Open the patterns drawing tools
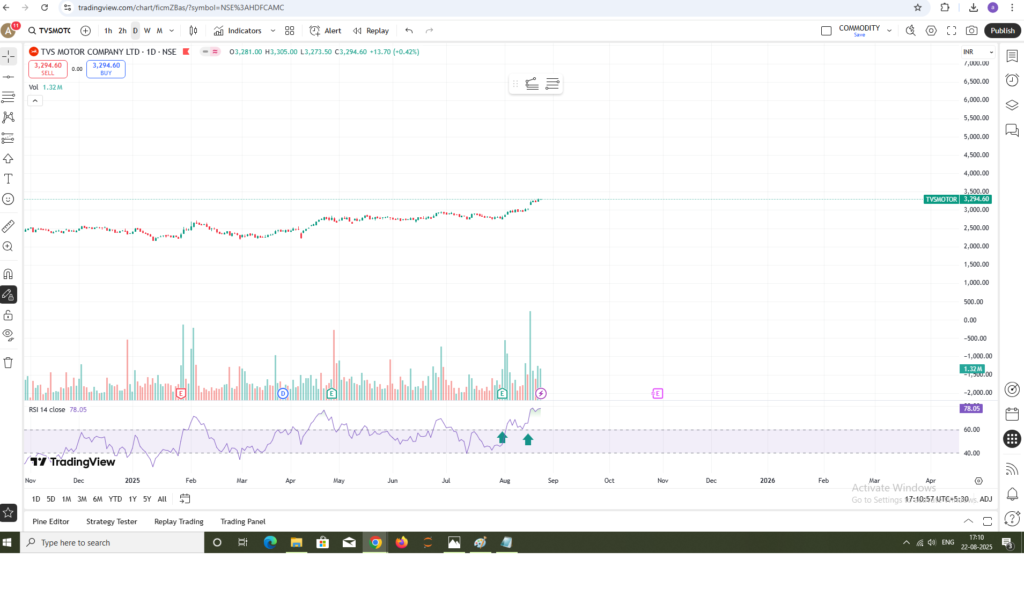 [8, 118]
